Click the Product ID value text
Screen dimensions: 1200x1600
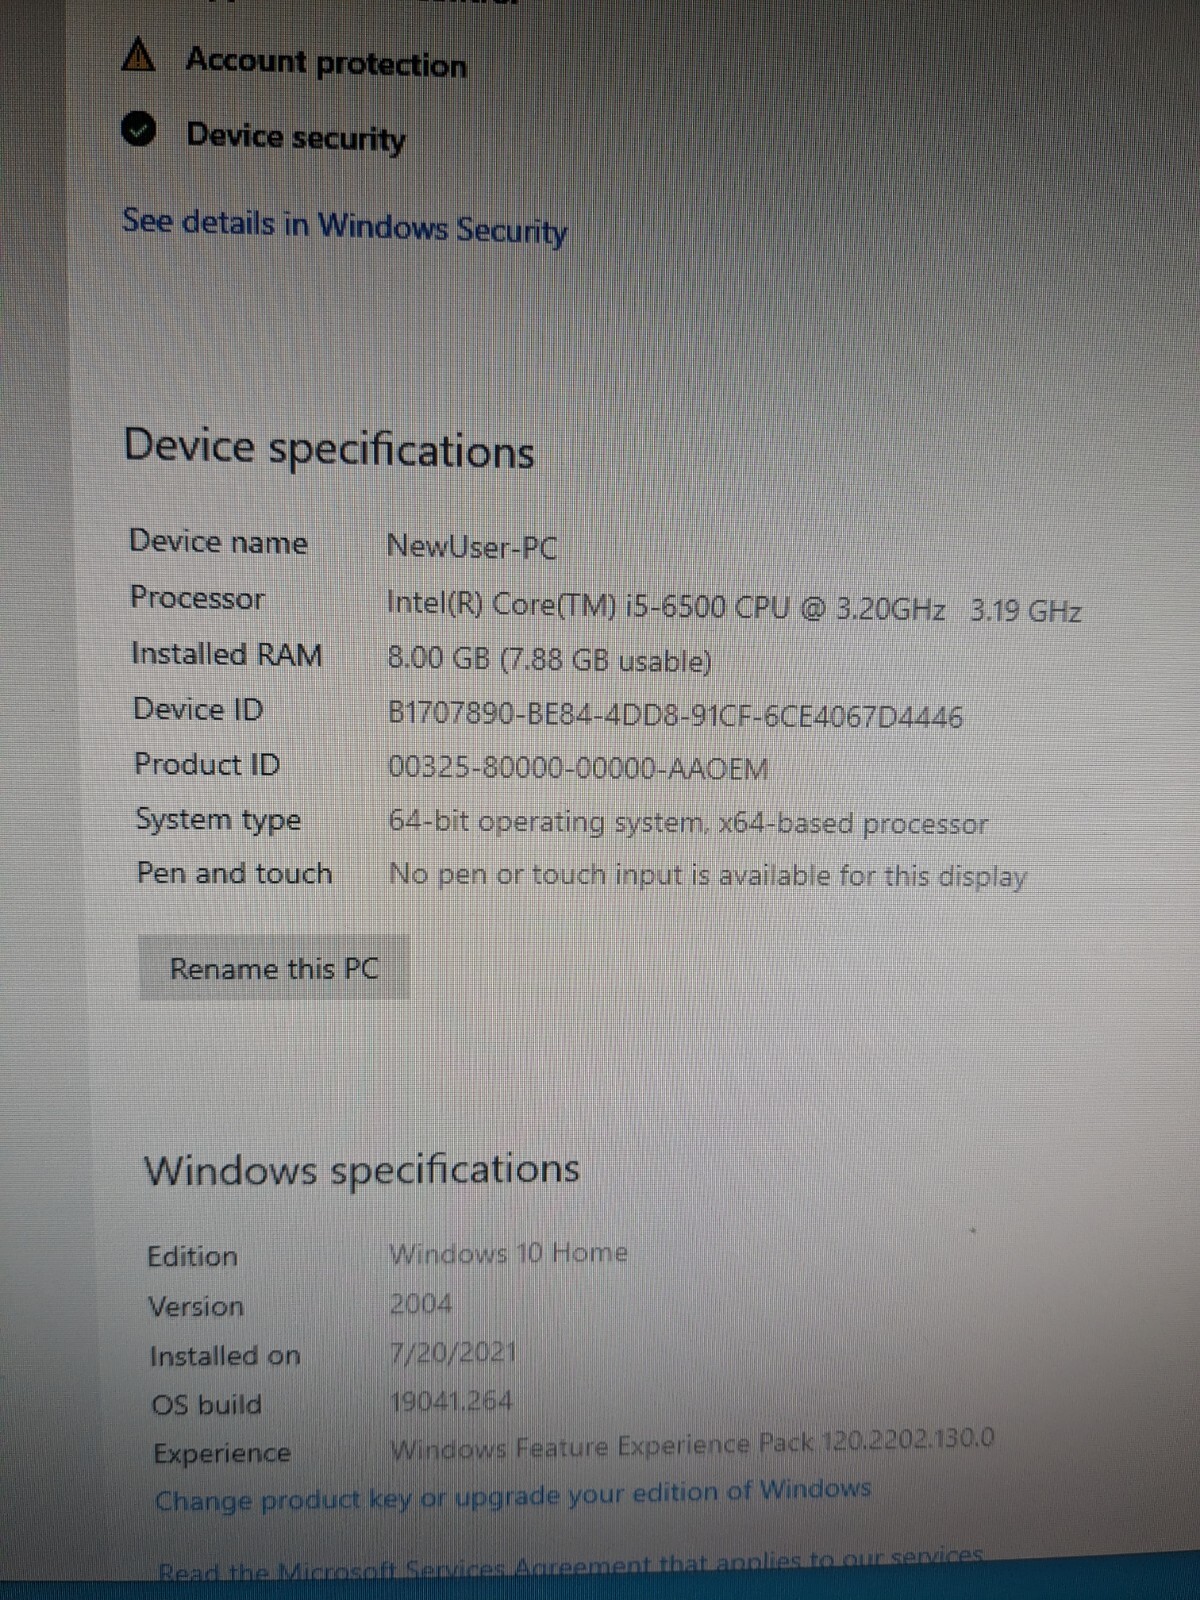pos(578,768)
